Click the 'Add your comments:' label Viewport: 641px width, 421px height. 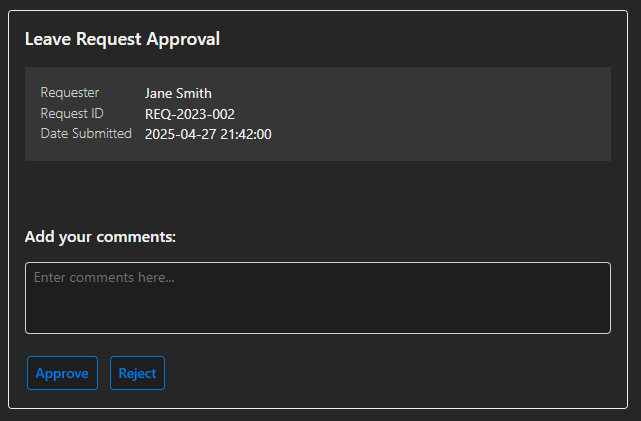coord(100,237)
